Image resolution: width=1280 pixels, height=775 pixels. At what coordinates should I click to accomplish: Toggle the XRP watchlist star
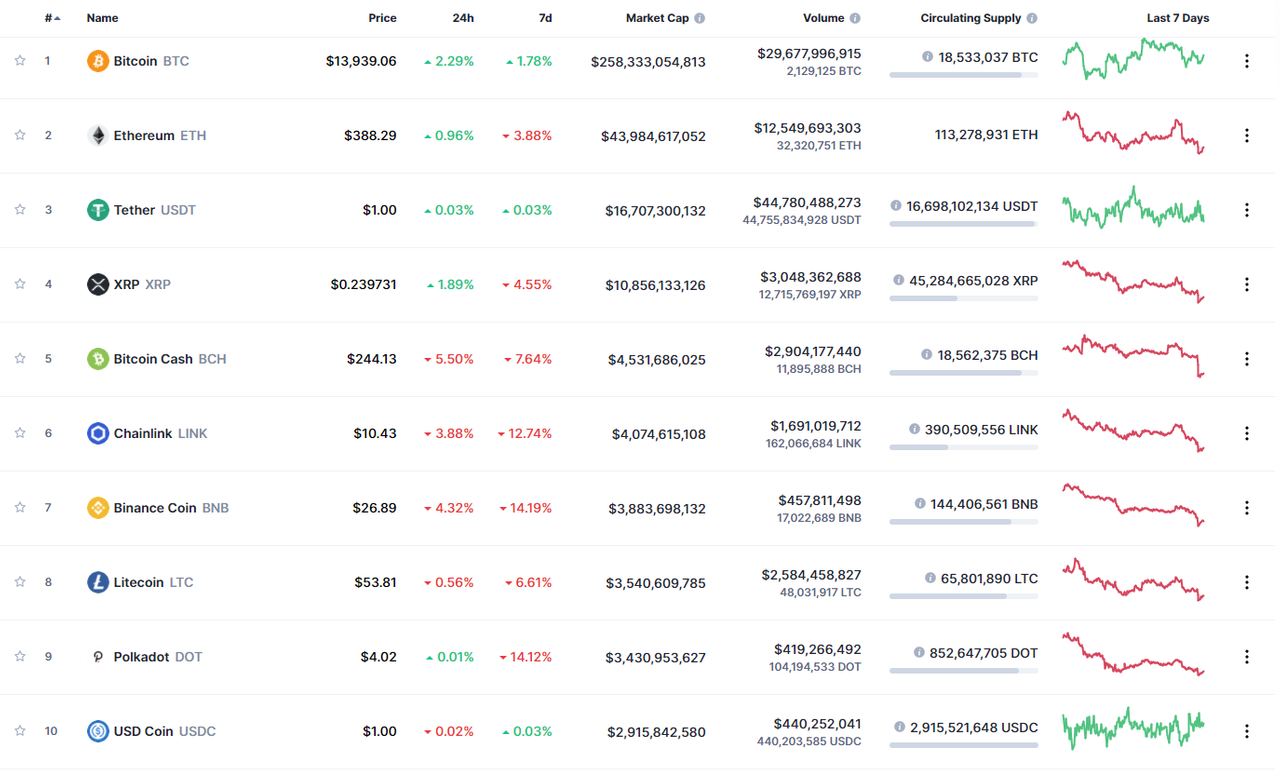20,284
